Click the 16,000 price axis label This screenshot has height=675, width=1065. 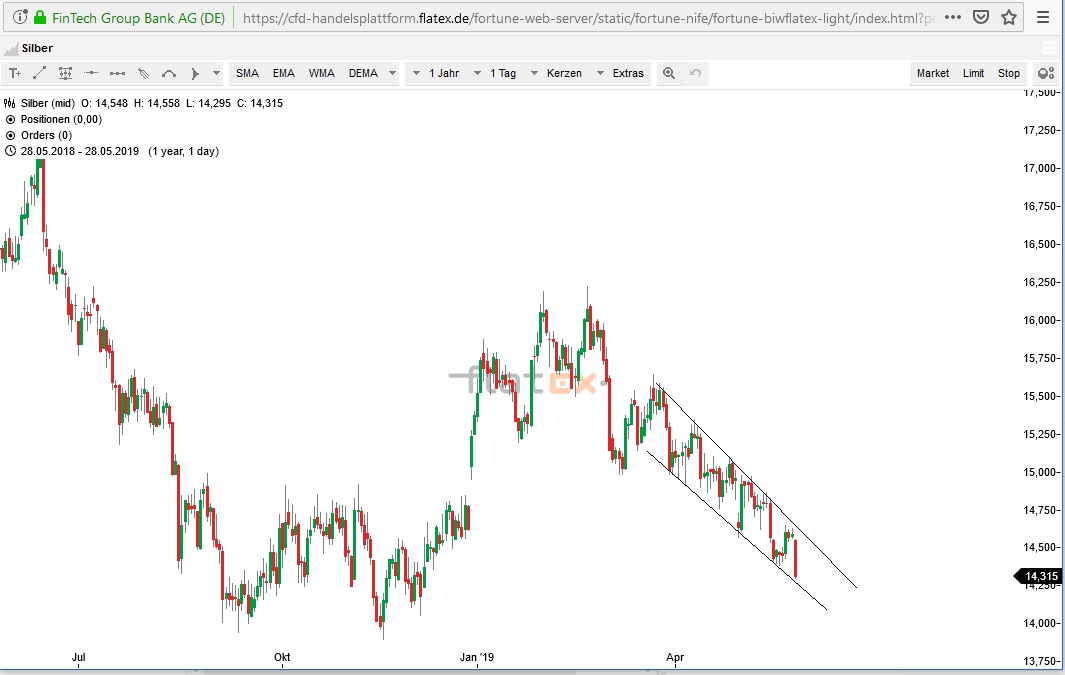(1039, 321)
